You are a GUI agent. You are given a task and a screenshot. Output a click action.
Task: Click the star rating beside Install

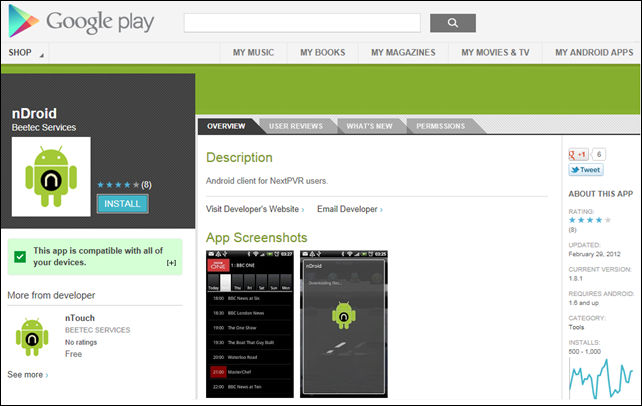click(118, 185)
